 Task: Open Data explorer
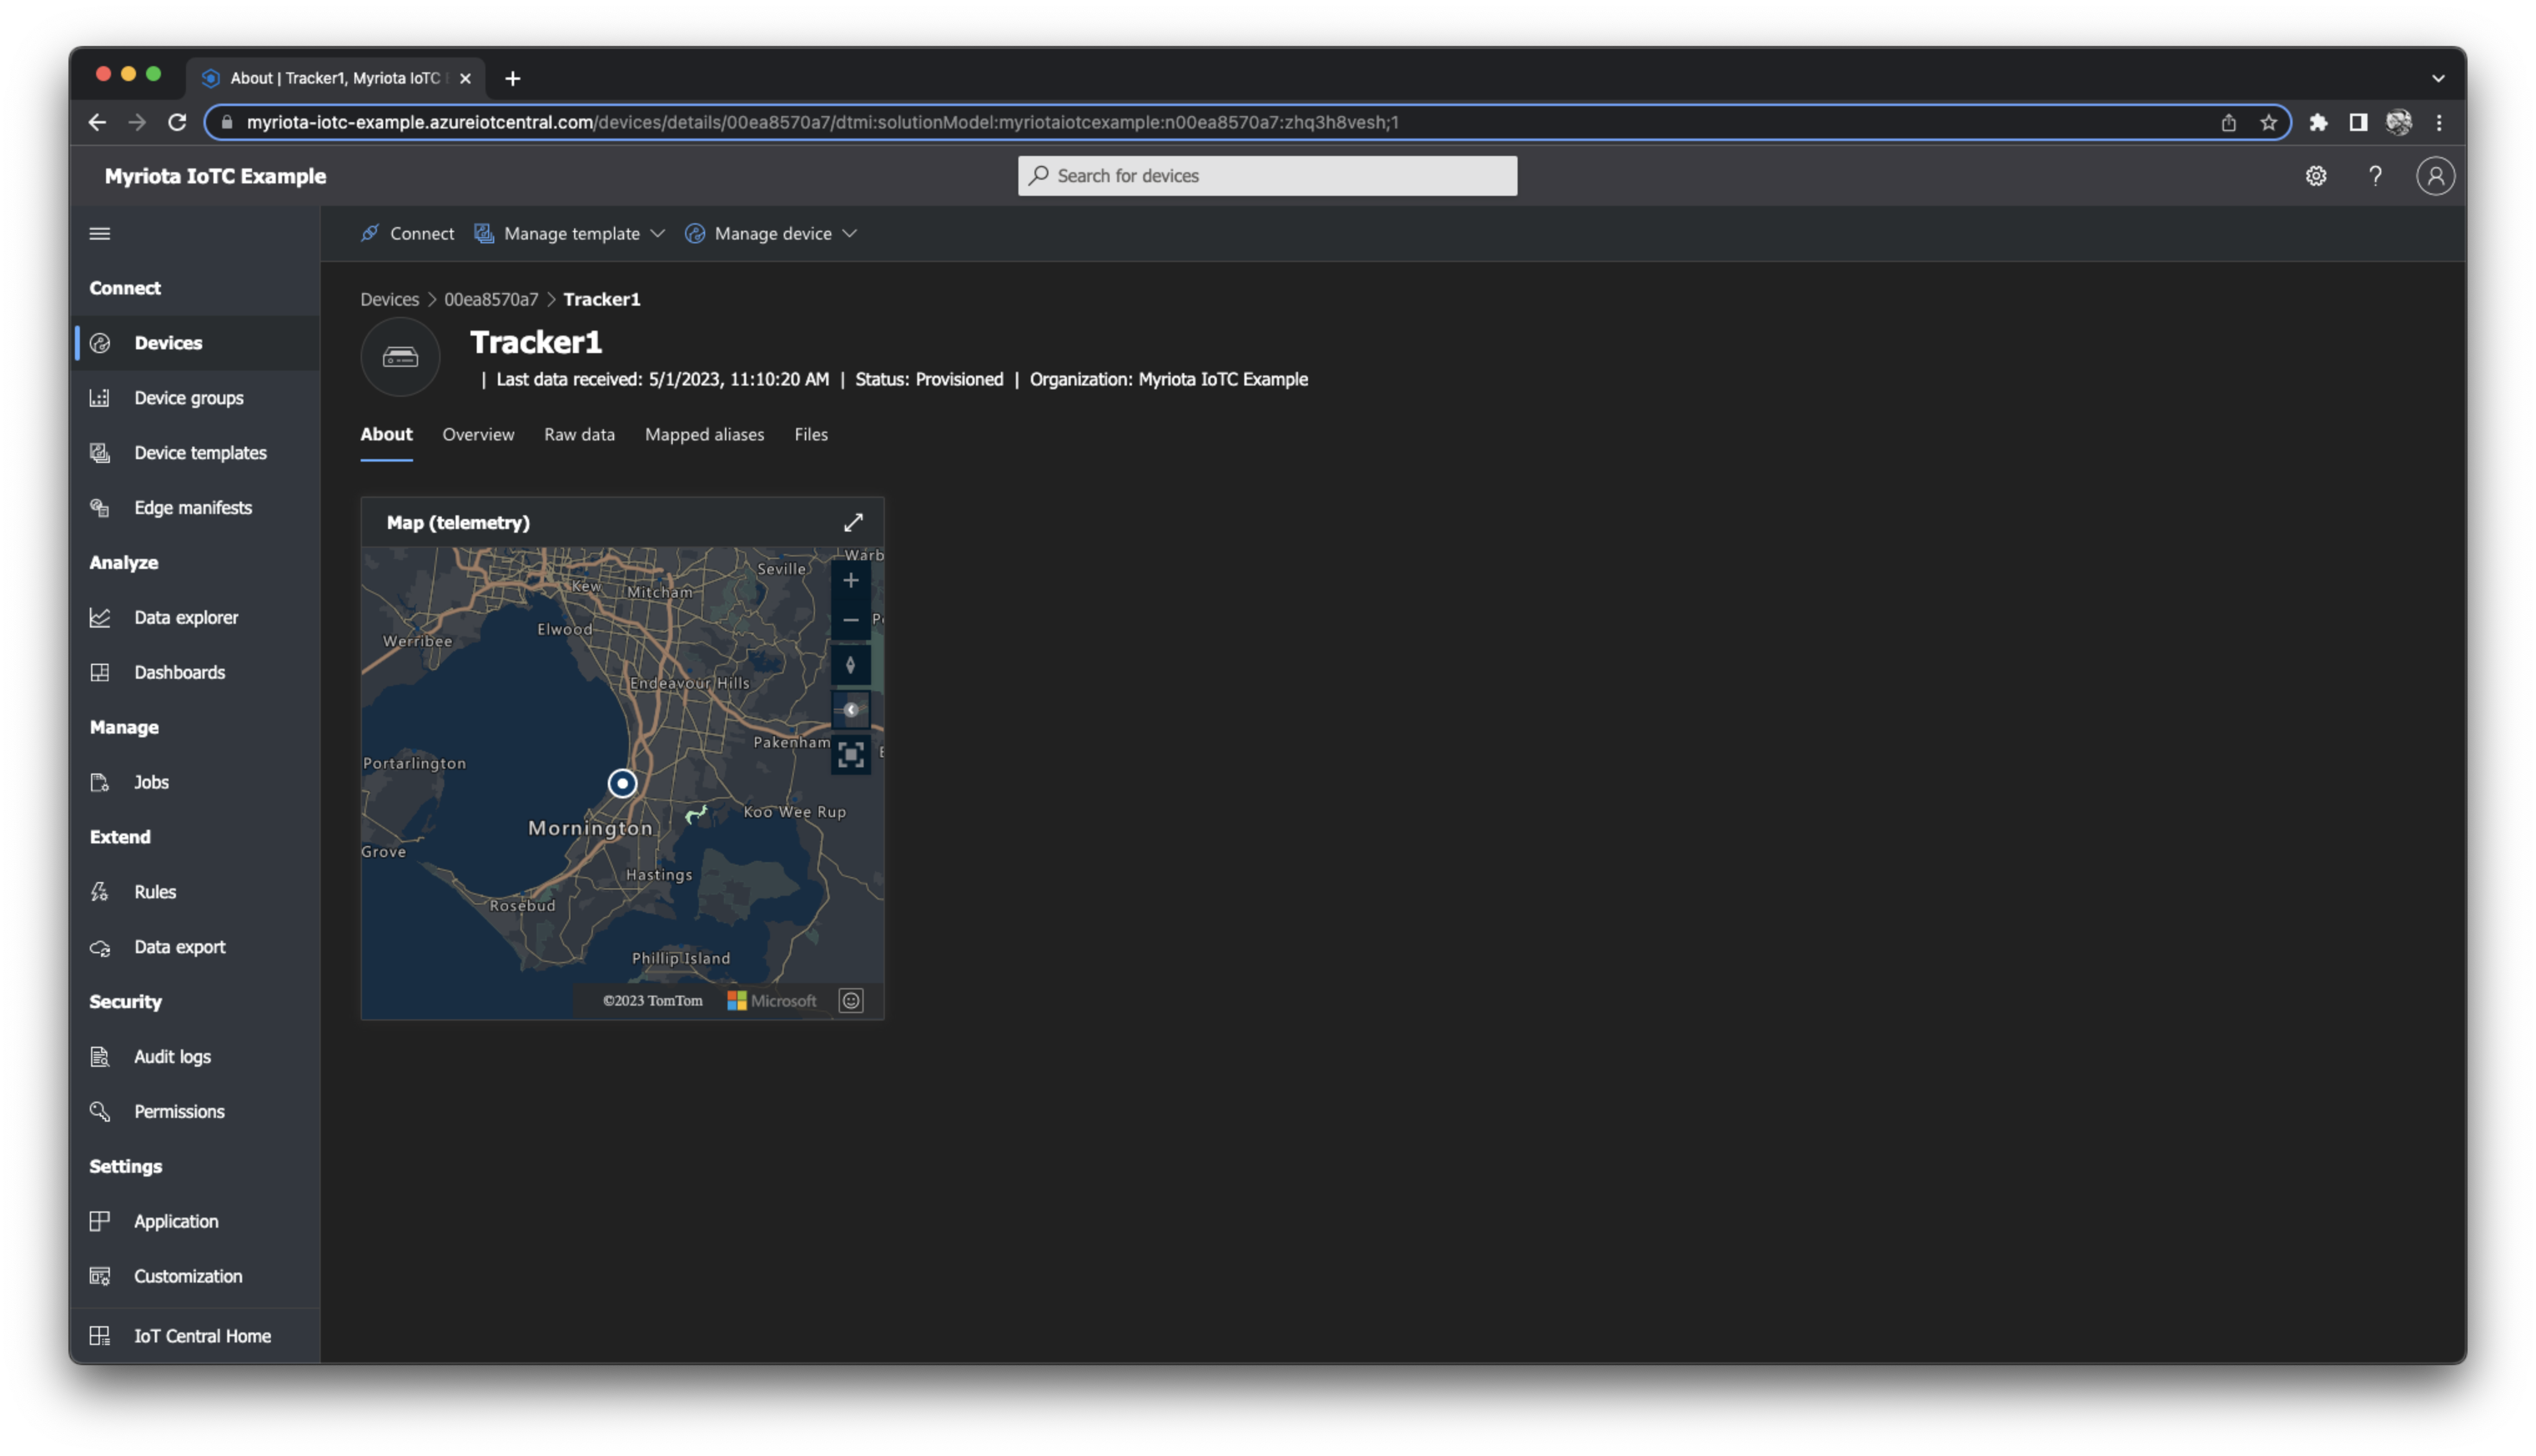coord(185,617)
